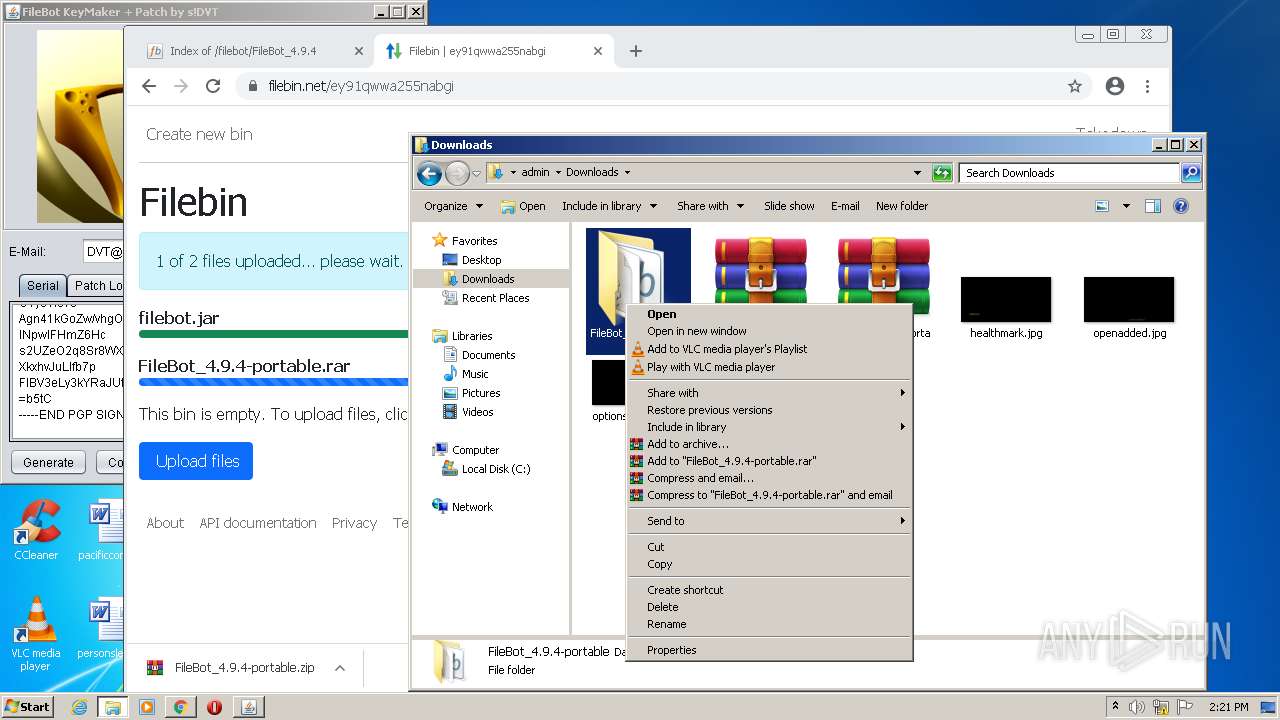The width and height of the screenshot is (1280, 720).
Task: Open Explorer help icon
Action: [1180, 206]
